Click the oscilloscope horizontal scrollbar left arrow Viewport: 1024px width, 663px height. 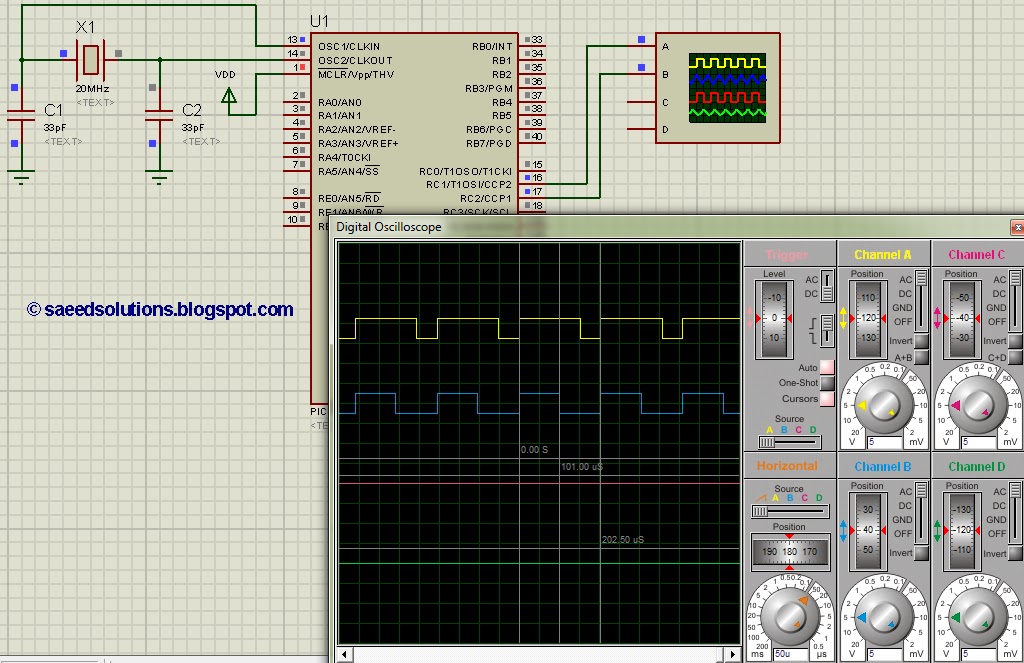[x=344, y=653]
